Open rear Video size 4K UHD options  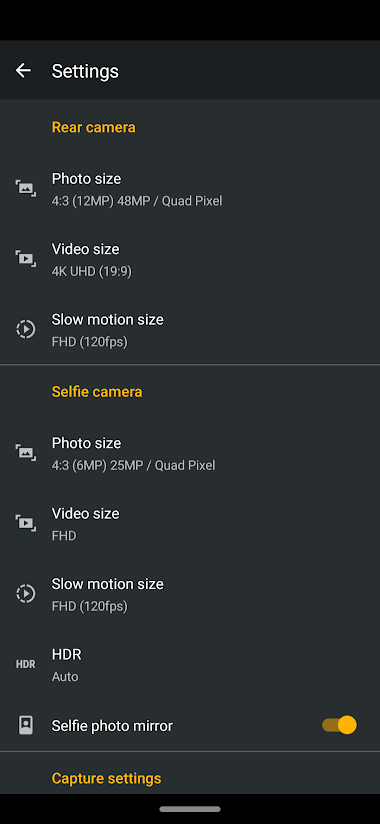pyautogui.click(x=190, y=260)
